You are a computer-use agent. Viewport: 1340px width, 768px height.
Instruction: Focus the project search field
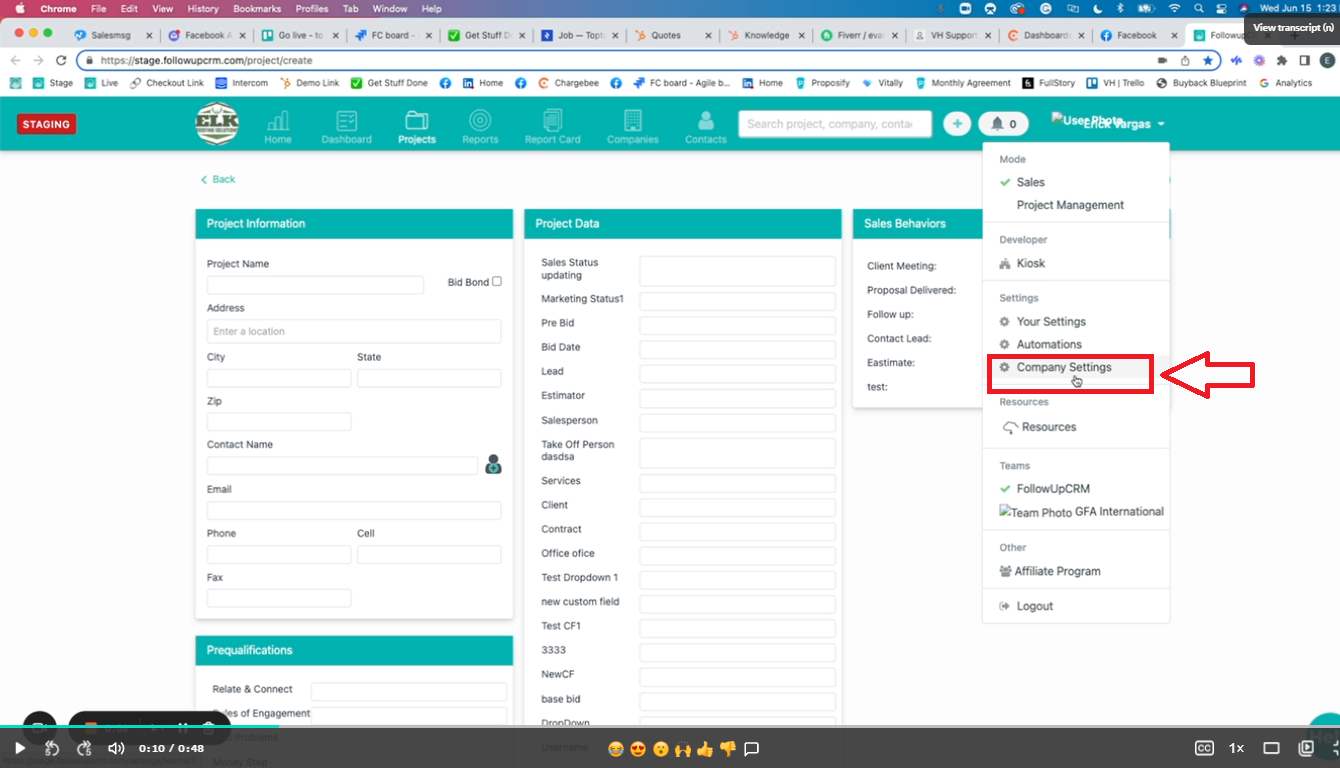pos(835,124)
